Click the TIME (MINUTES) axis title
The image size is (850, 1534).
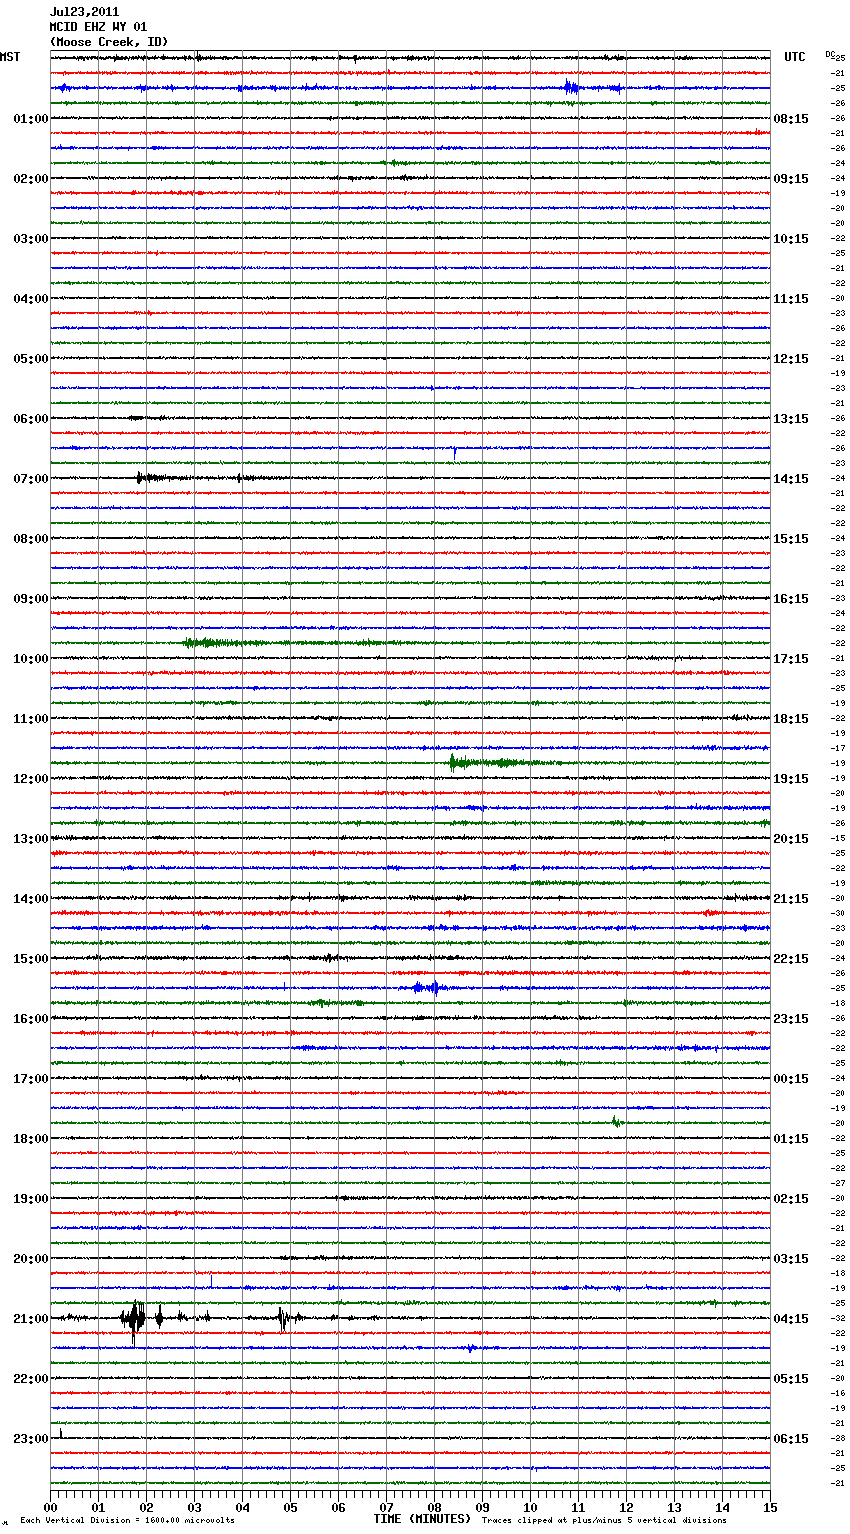tap(422, 1519)
